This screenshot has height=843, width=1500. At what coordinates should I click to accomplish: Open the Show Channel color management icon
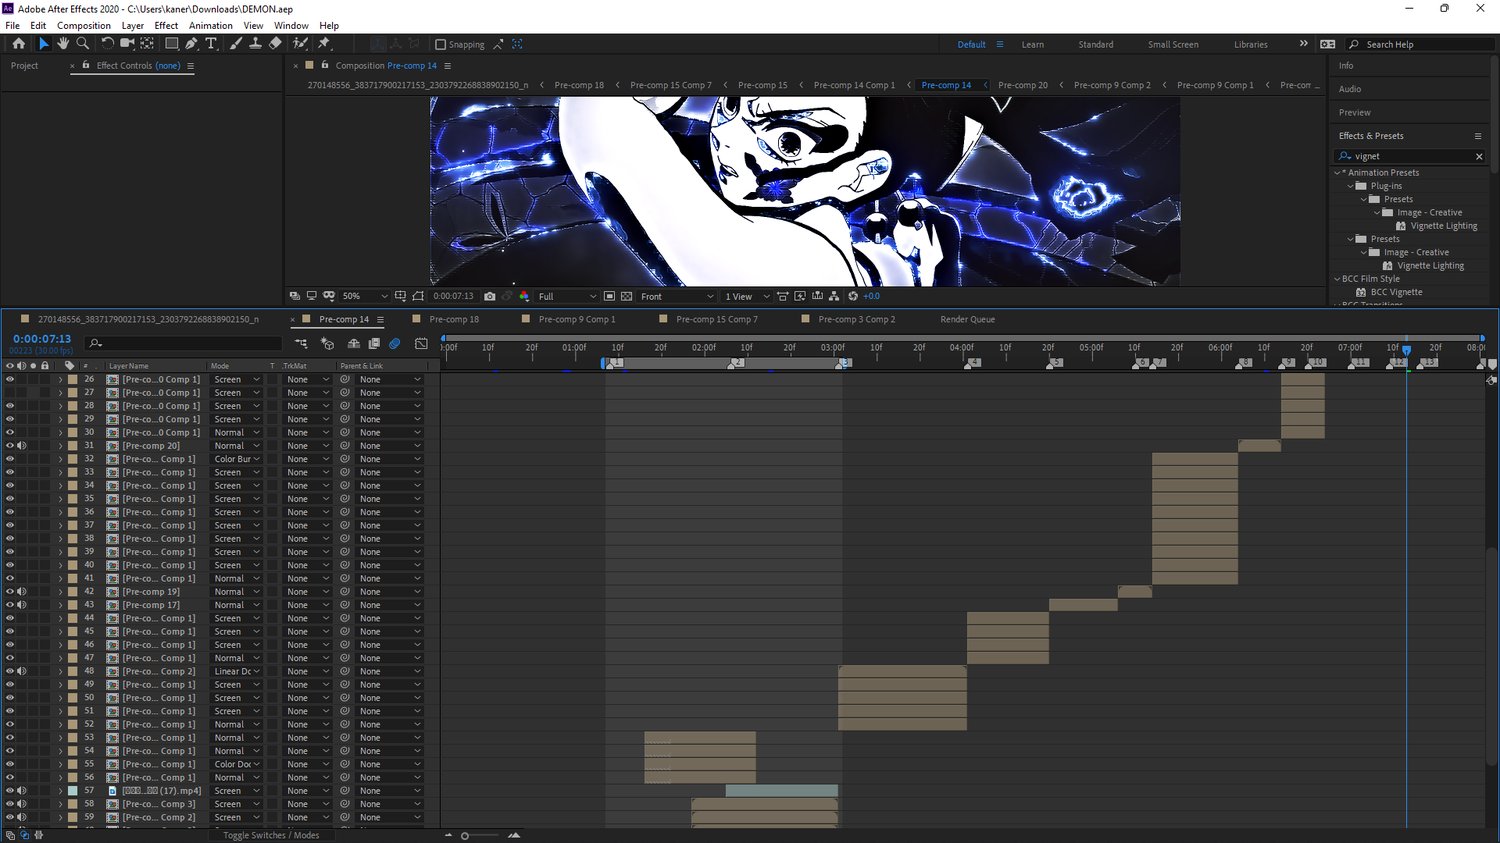524,297
